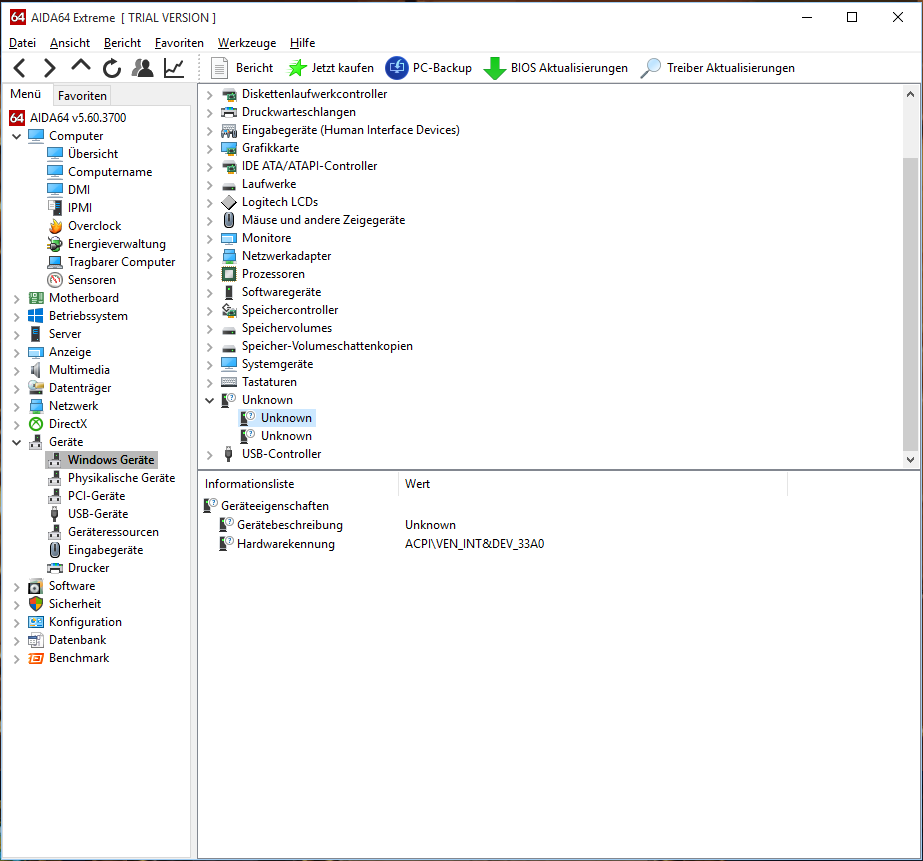Image resolution: width=923 pixels, height=861 pixels.
Task: Click the Mäuse und andere Zeigegeräte icon
Action: [x=229, y=220]
